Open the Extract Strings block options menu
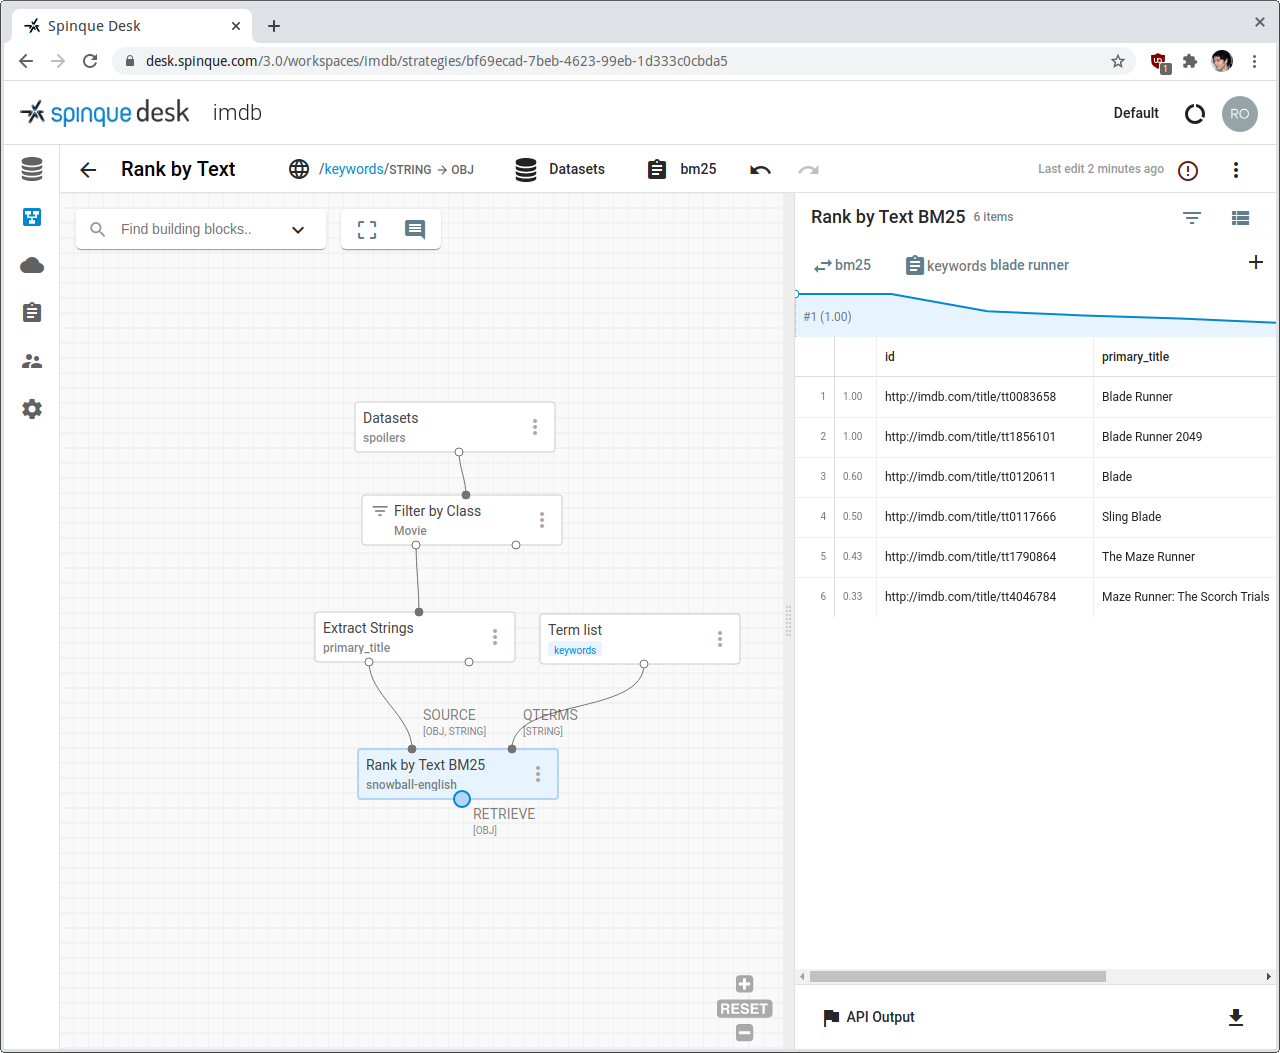 tap(495, 637)
